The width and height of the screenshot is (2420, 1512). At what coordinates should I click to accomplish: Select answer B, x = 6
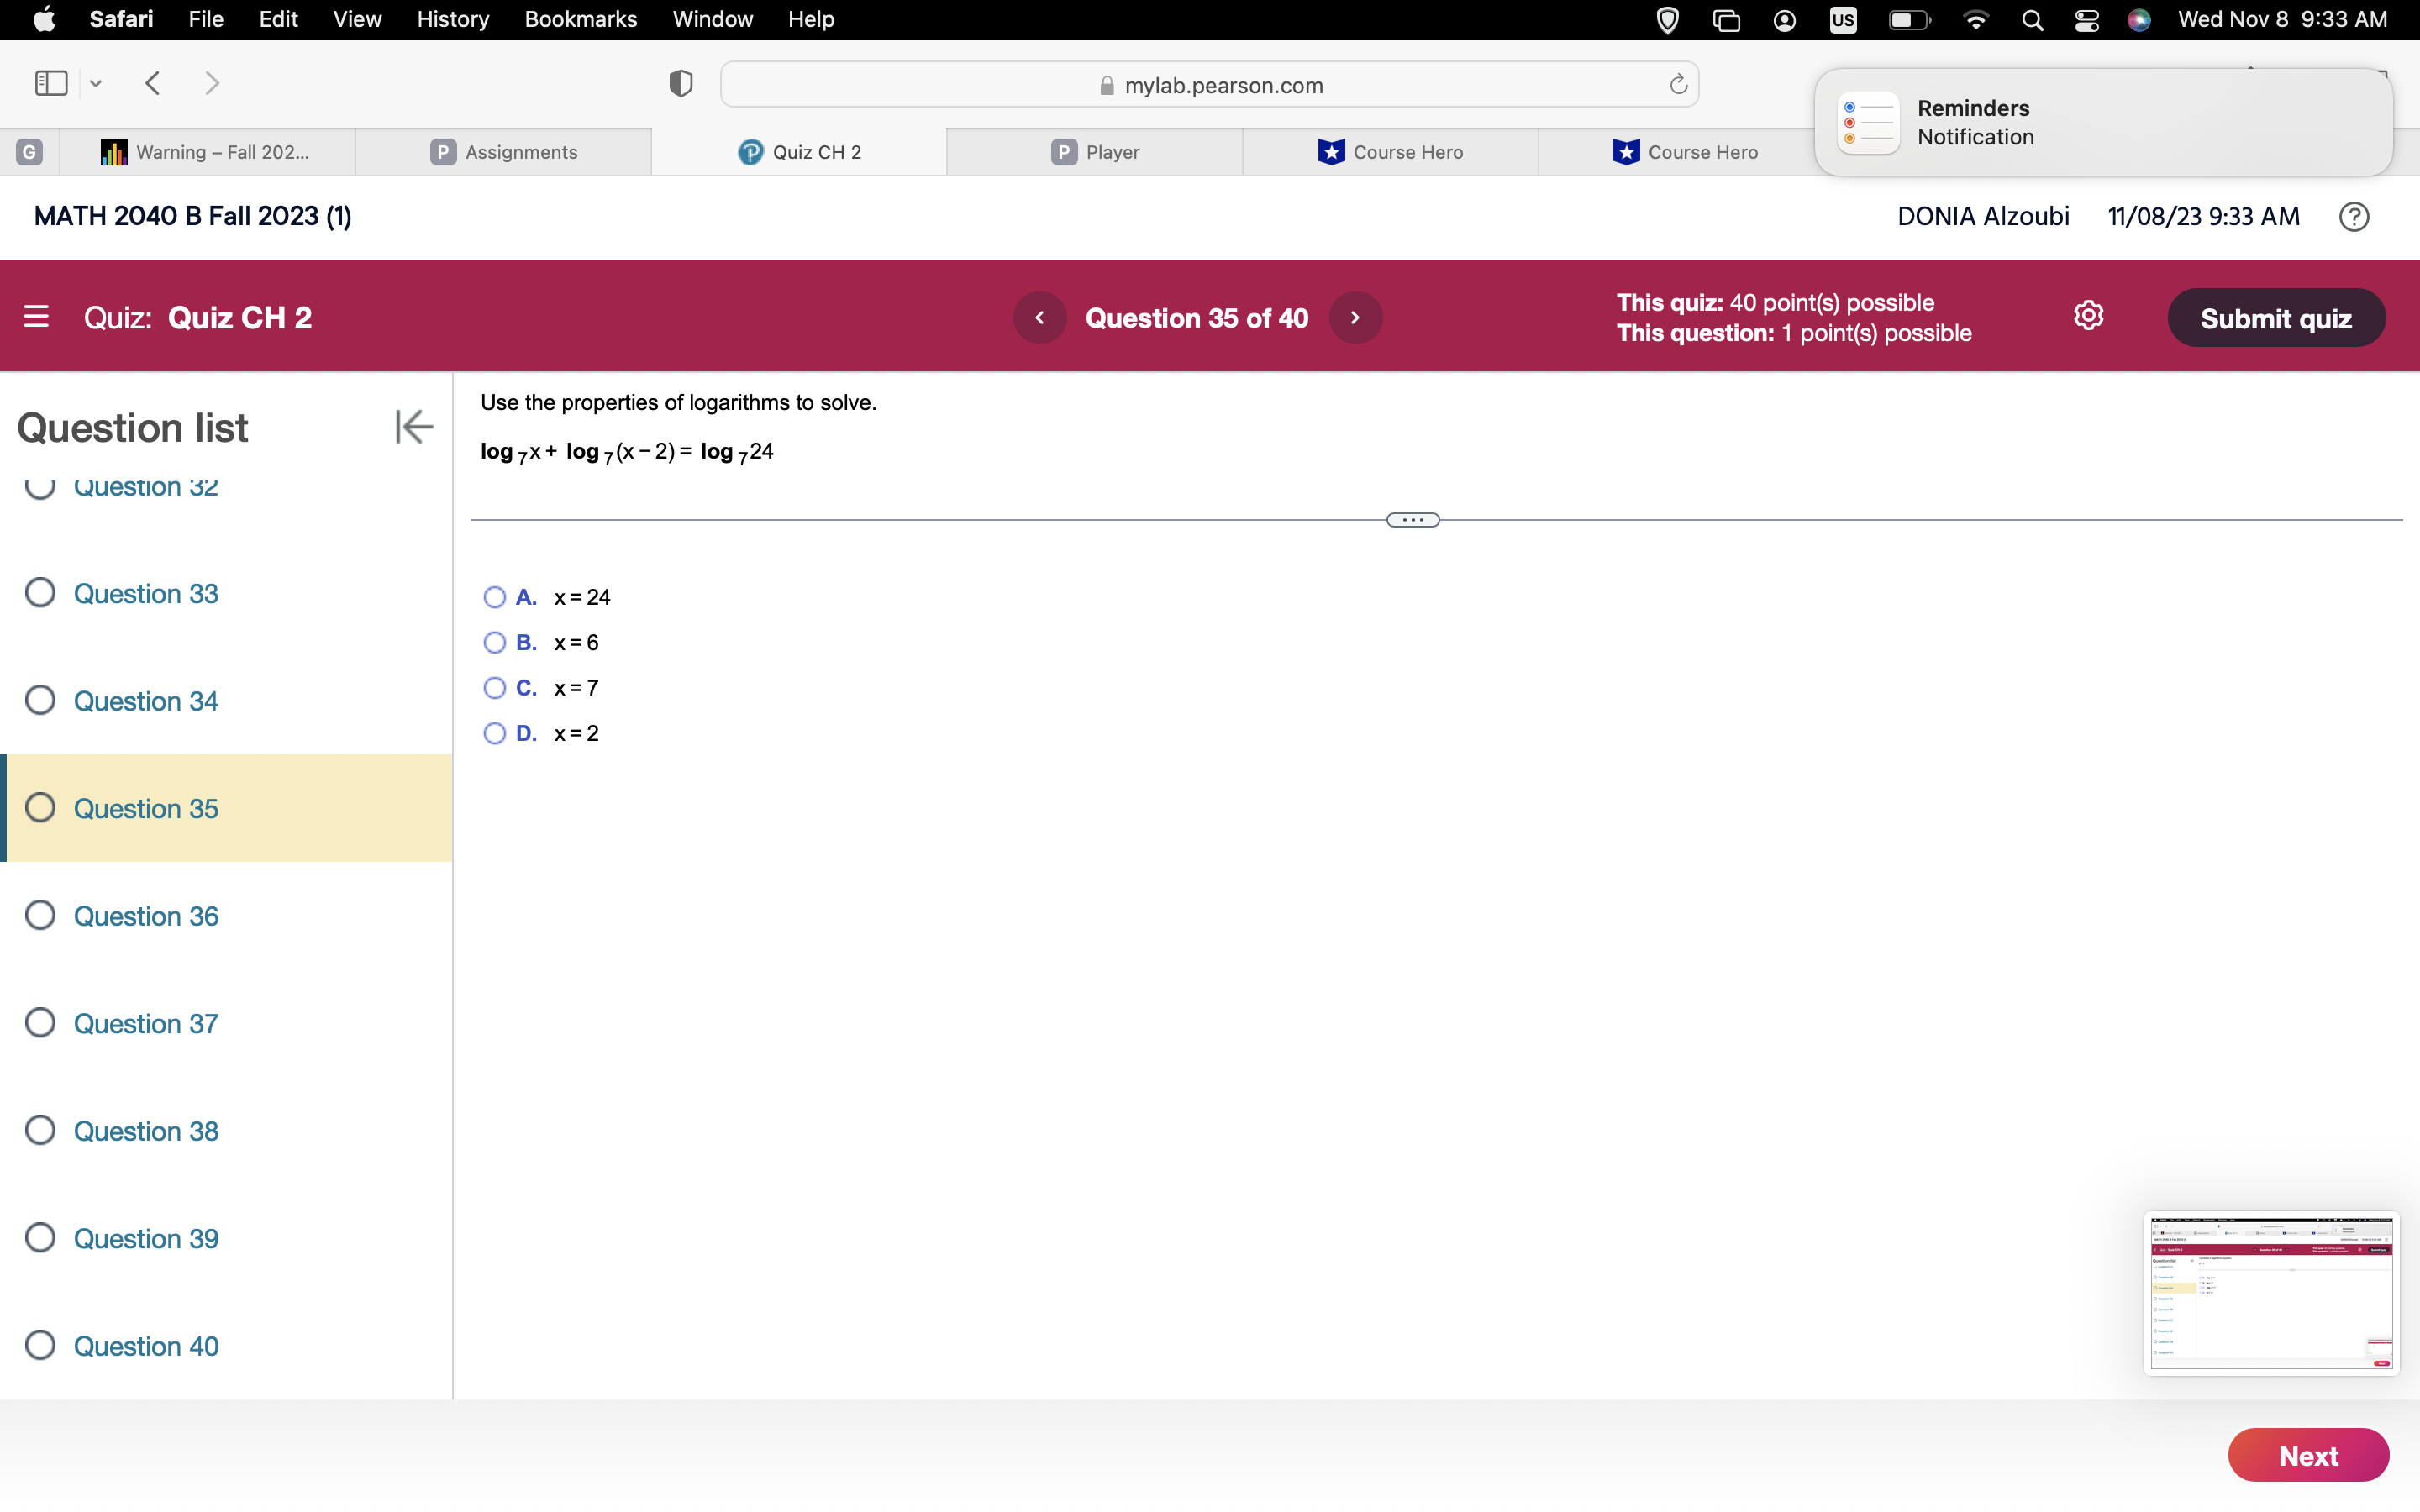(495, 643)
